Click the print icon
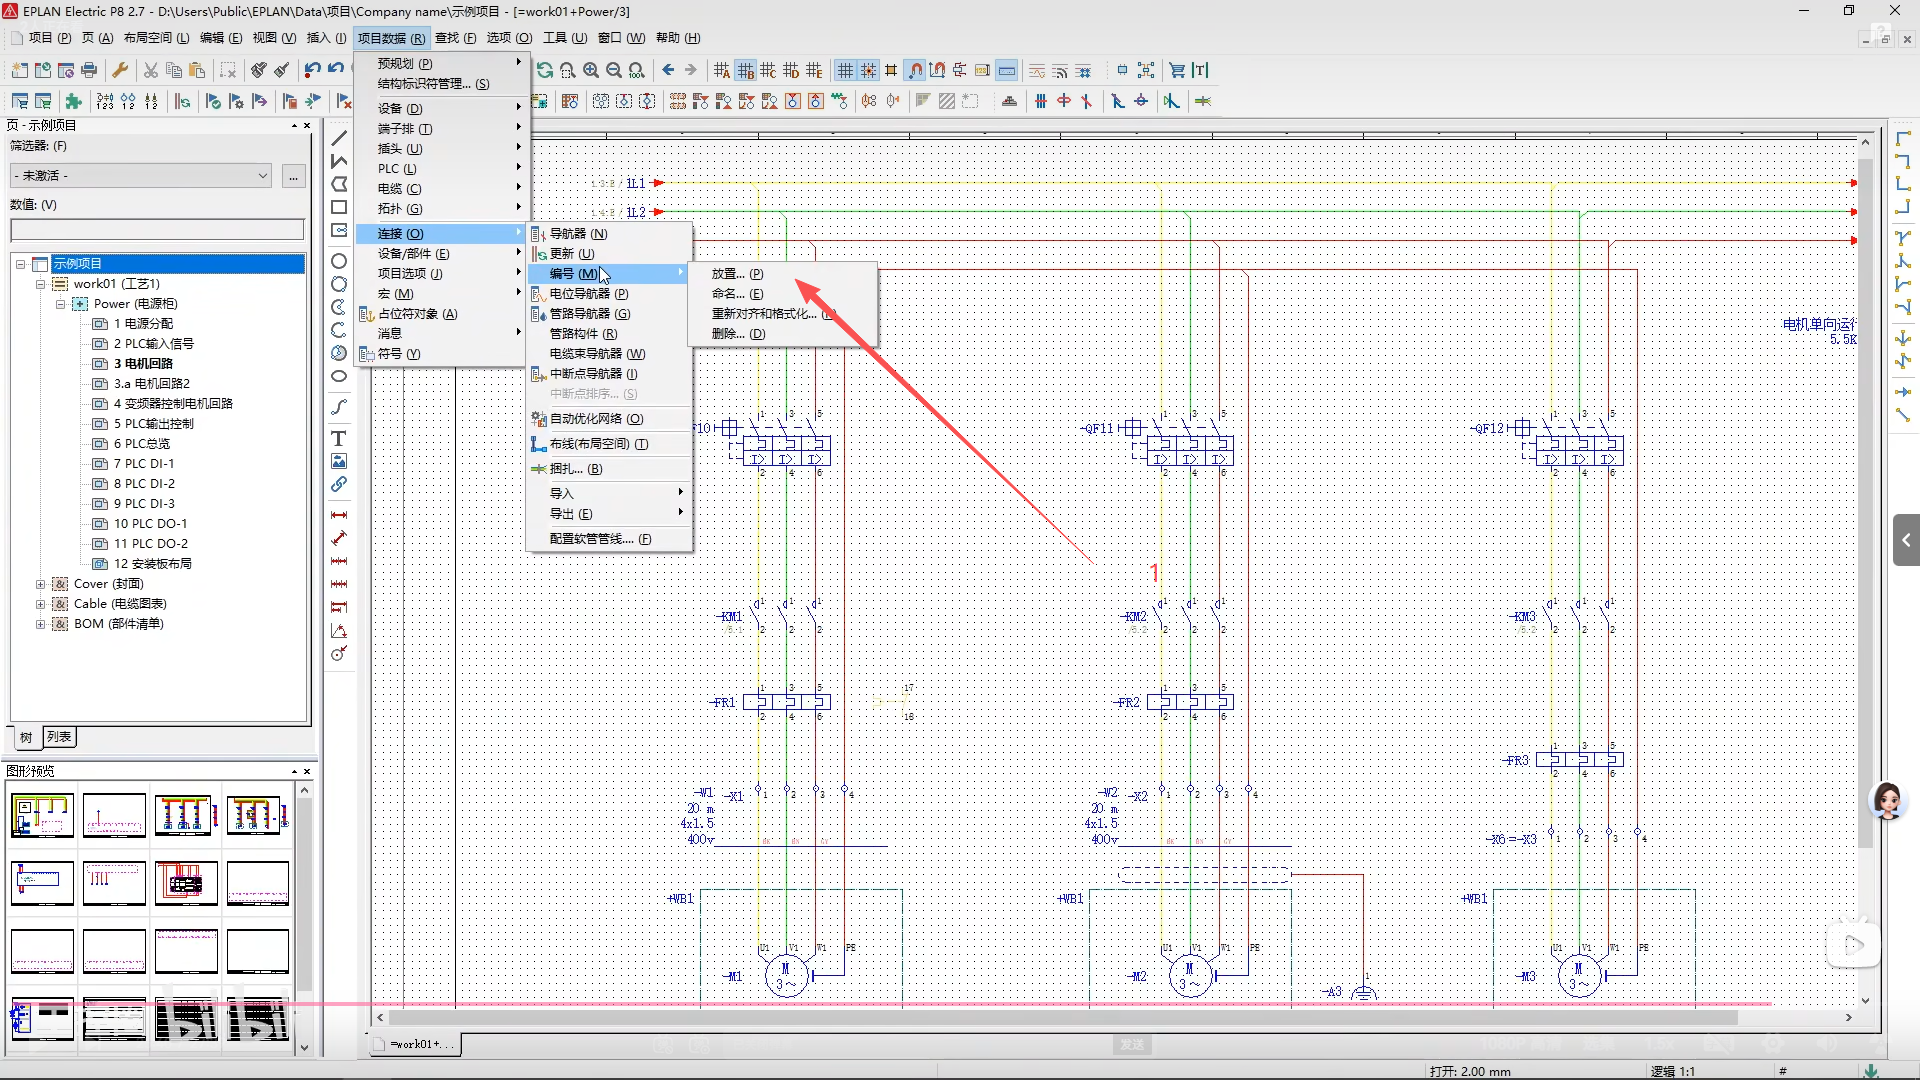Viewport: 1920px width, 1080px height. click(89, 70)
